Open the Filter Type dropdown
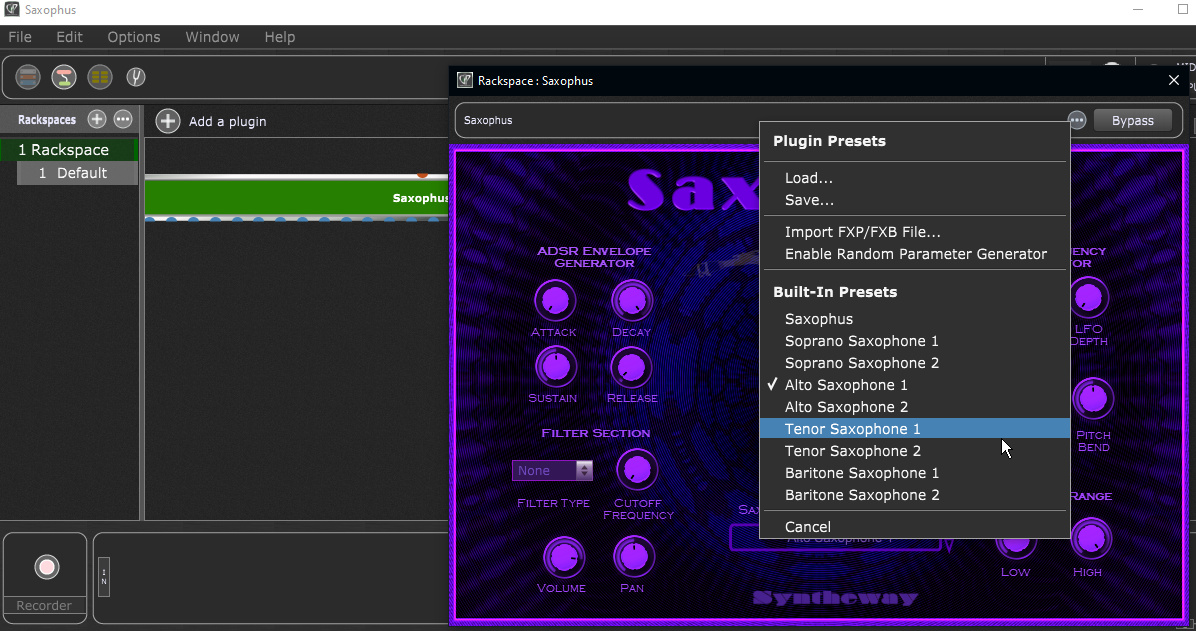The width and height of the screenshot is (1196, 631). (x=552, y=471)
